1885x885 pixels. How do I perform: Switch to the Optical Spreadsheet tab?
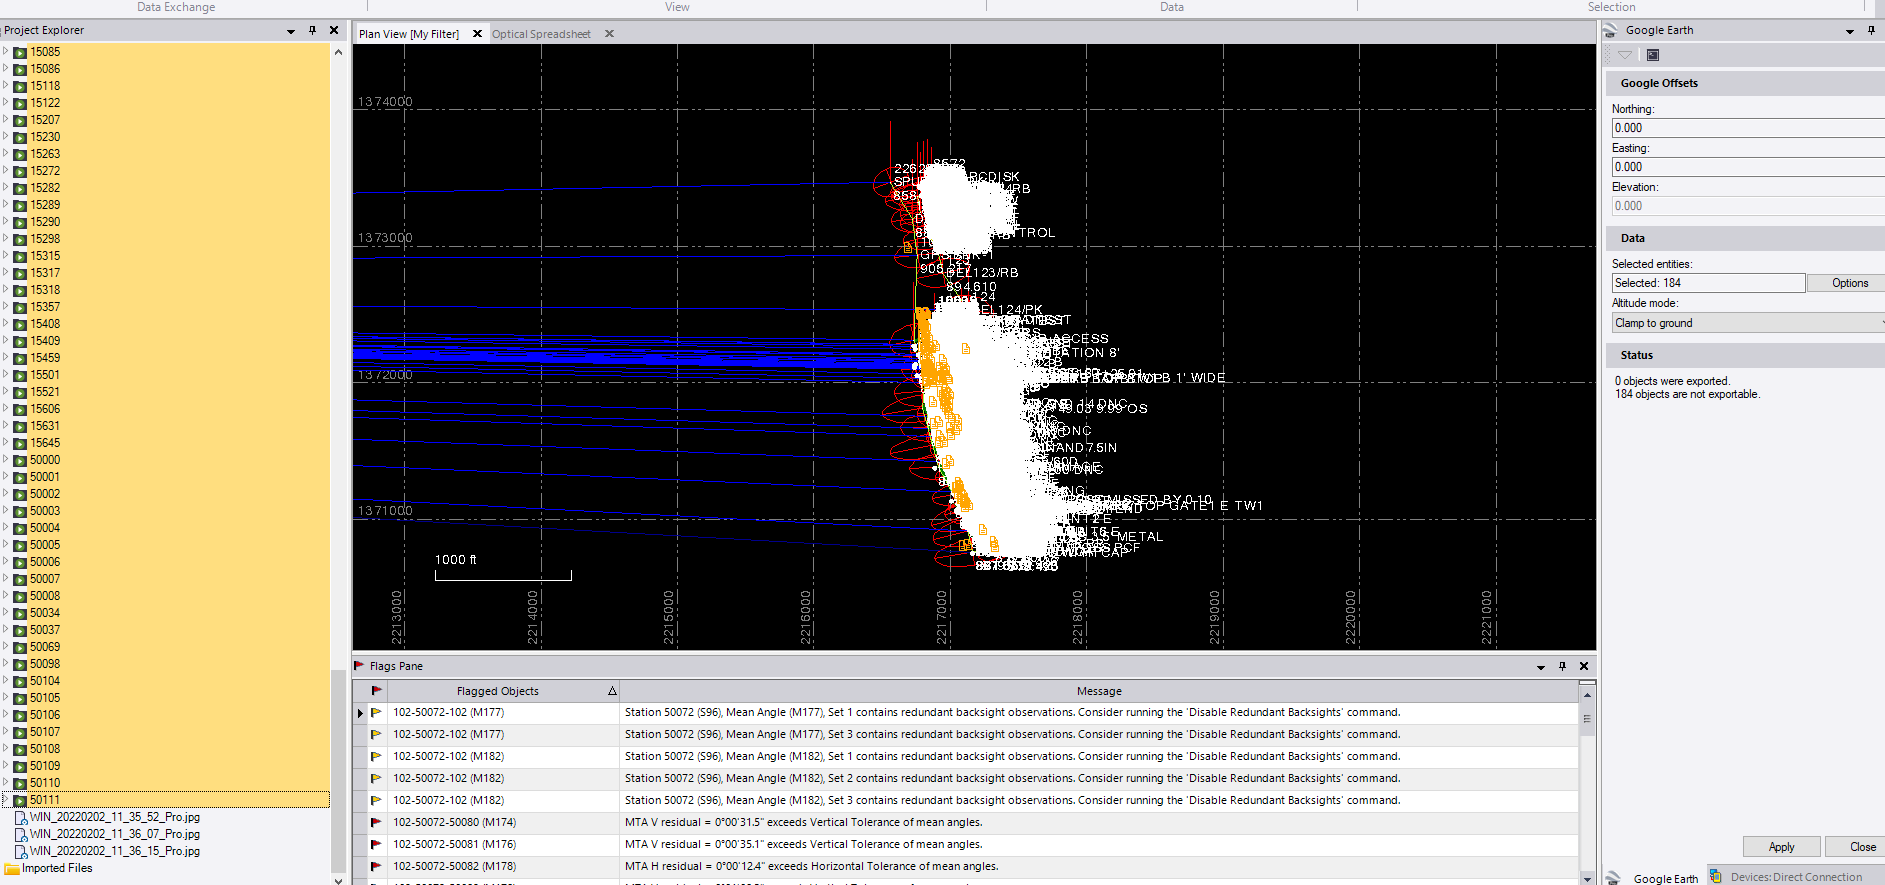point(541,34)
